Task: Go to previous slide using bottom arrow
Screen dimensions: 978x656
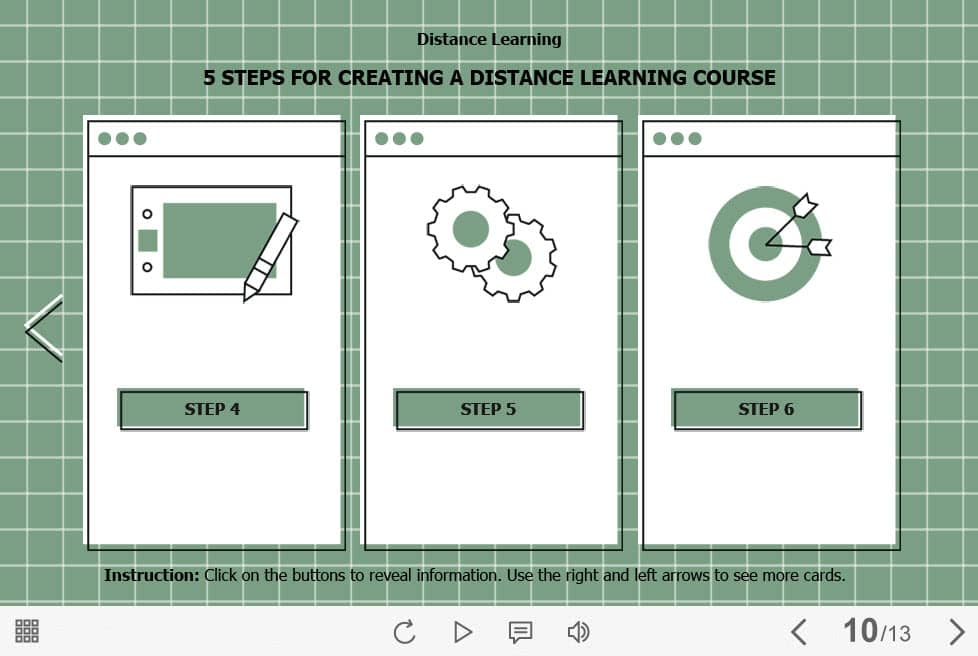Action: tap(798, 632)
